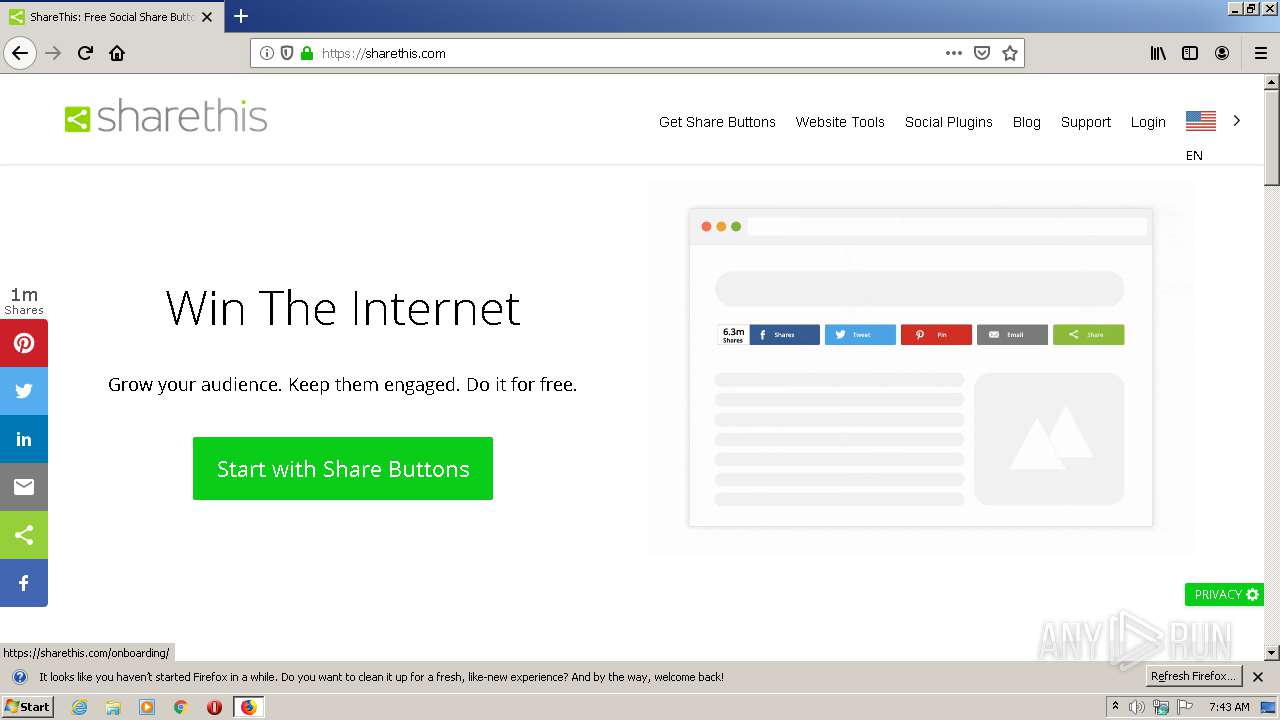Open Social Plugins menu
The image size is (1280, 720).
[949, 122]
